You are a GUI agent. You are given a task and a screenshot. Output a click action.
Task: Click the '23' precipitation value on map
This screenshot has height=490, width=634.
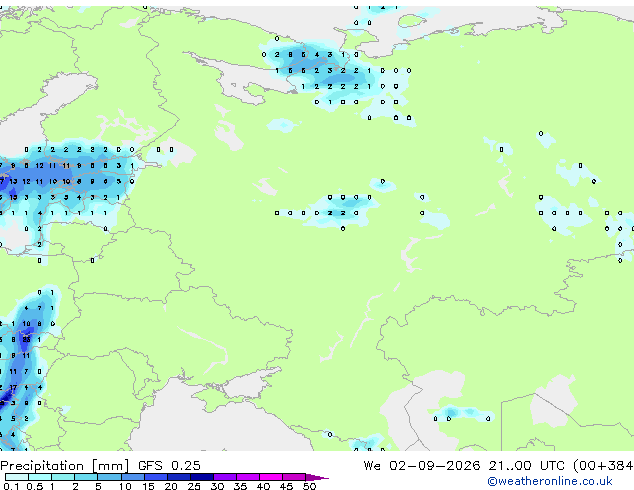pyautogui.click(x=26, y=340)
